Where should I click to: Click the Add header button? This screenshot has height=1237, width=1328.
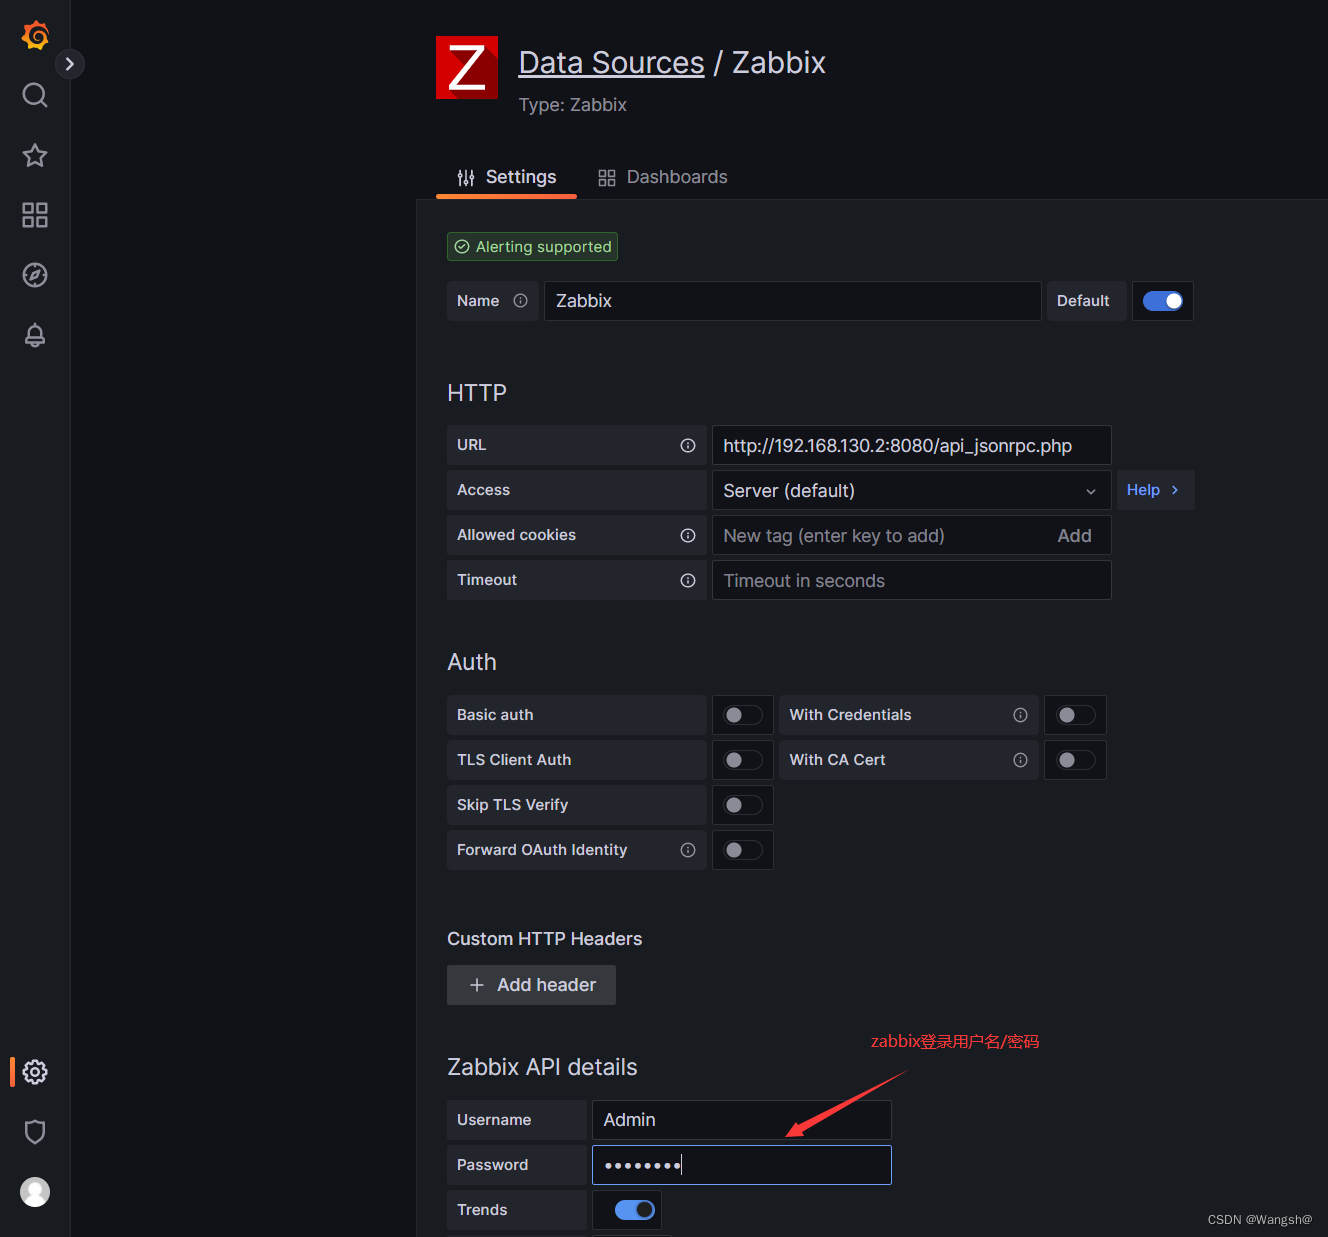point(531,985)
